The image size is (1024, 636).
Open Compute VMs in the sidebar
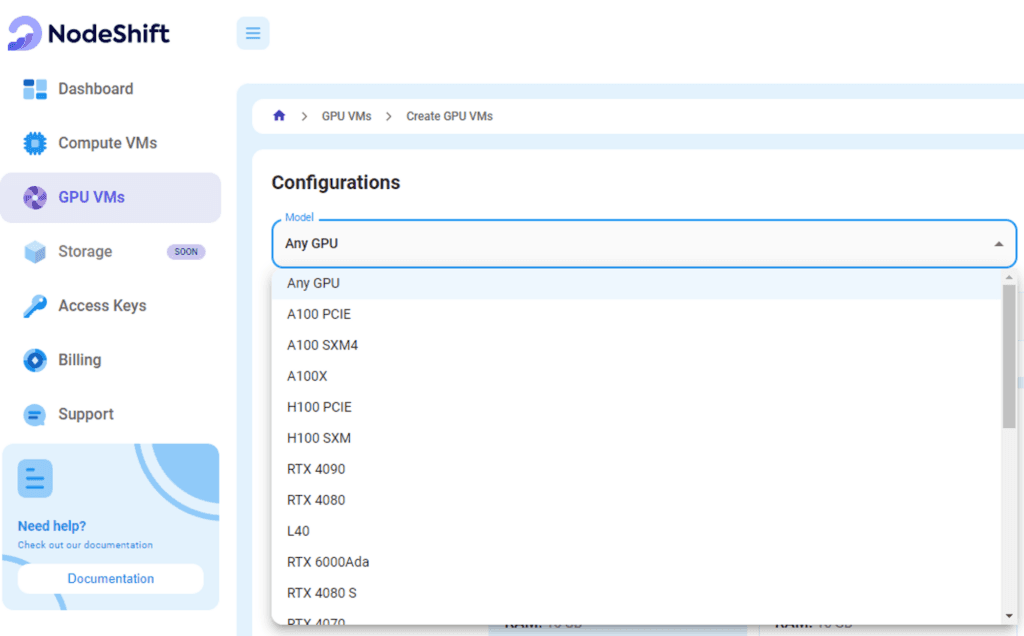tap(110, 143)
